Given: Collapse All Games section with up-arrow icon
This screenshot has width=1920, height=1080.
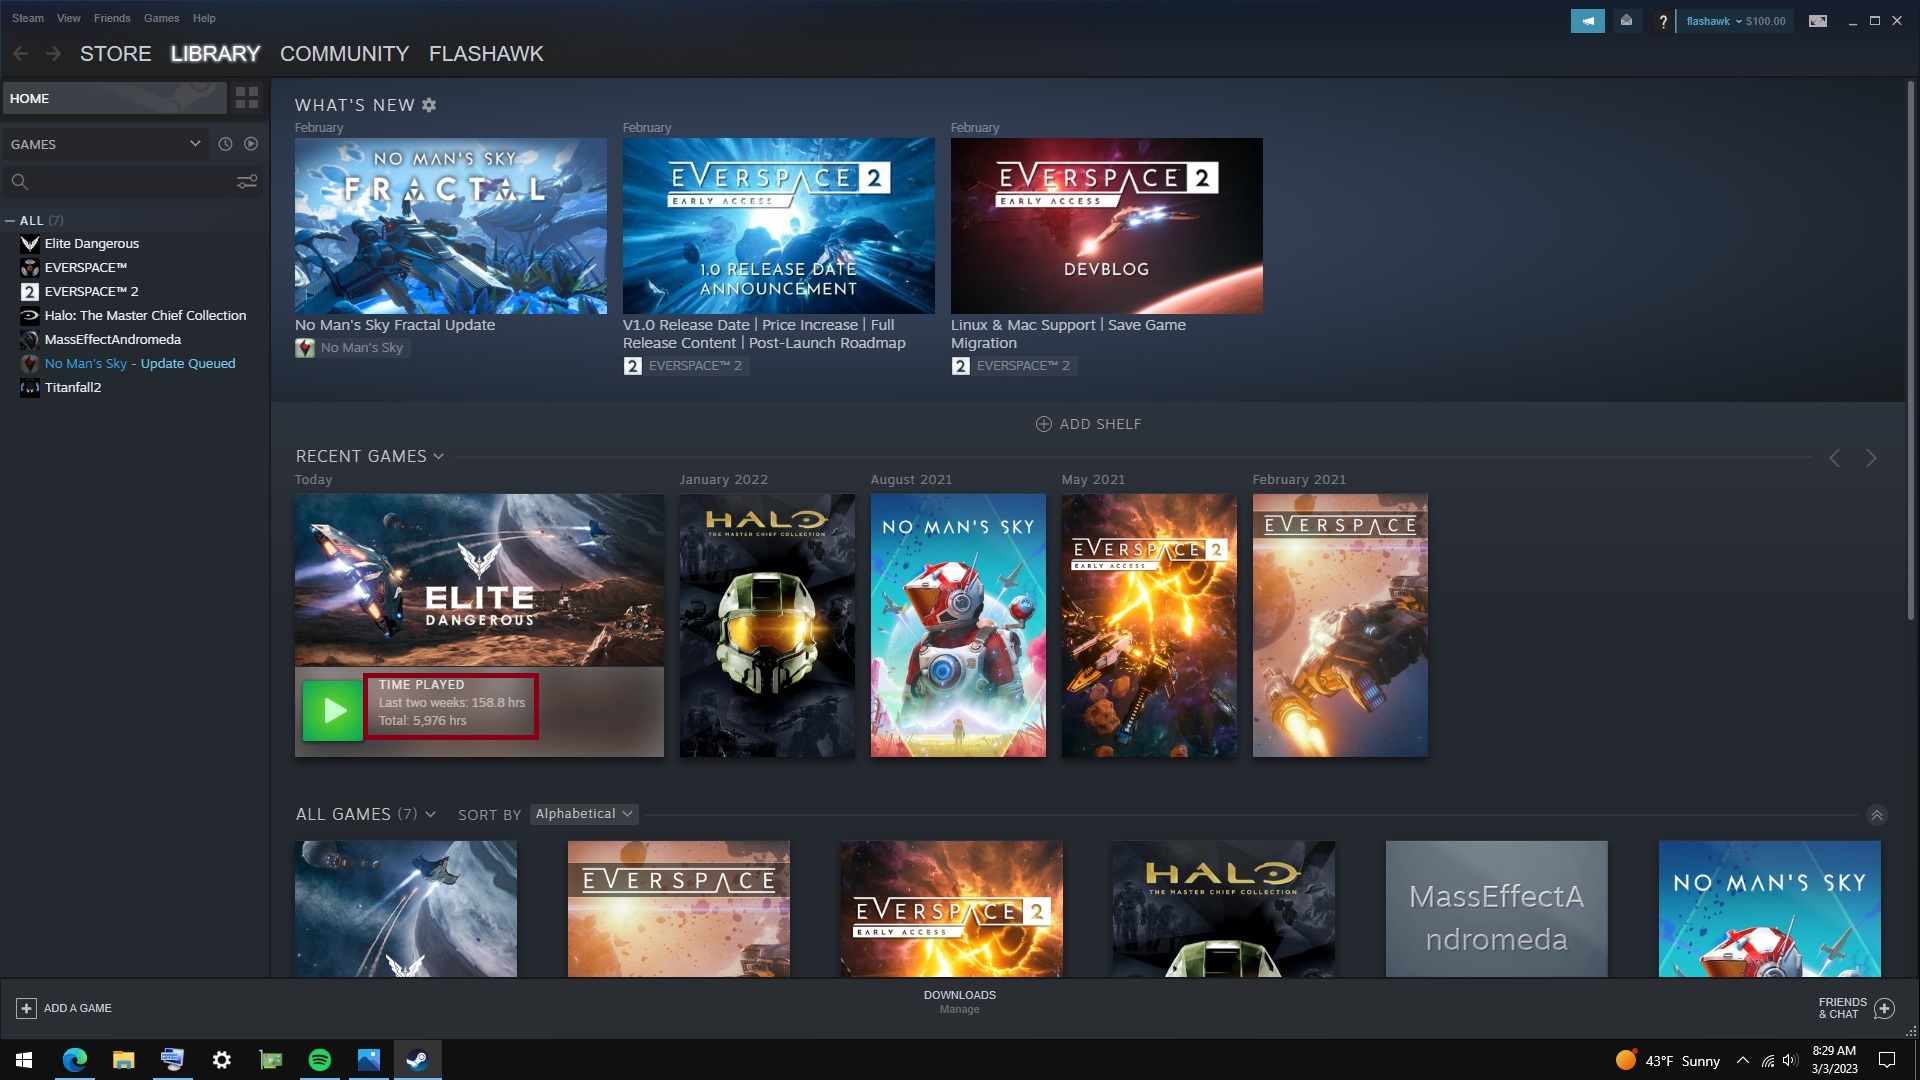Looking at the screenshot, I should tap(1877, 815).
